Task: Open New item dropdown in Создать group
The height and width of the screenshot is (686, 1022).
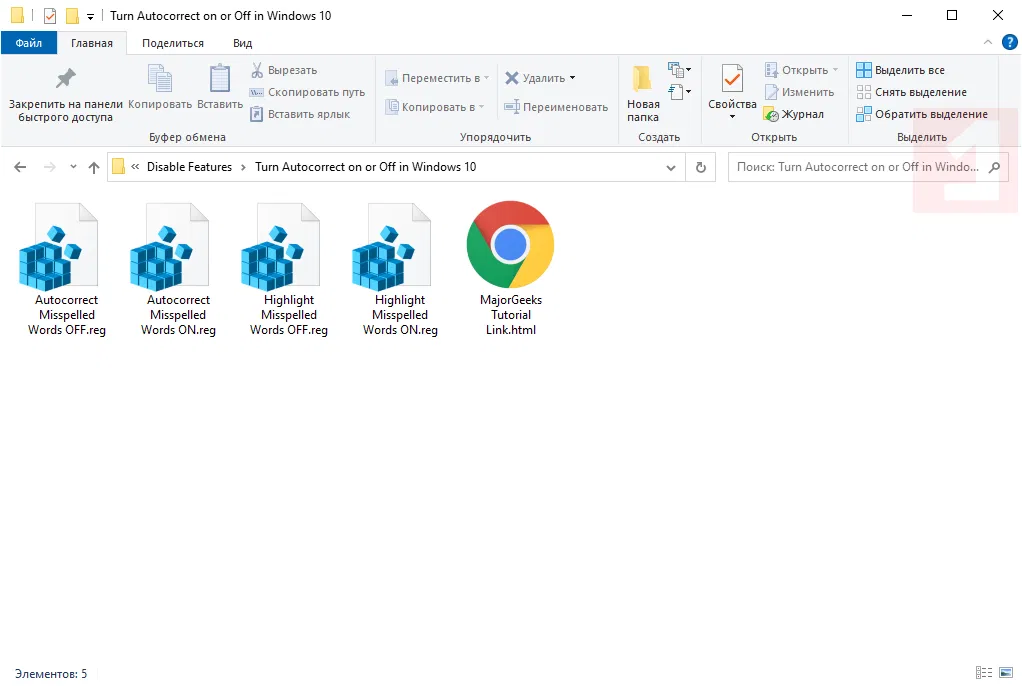Action: click(679, 69)
